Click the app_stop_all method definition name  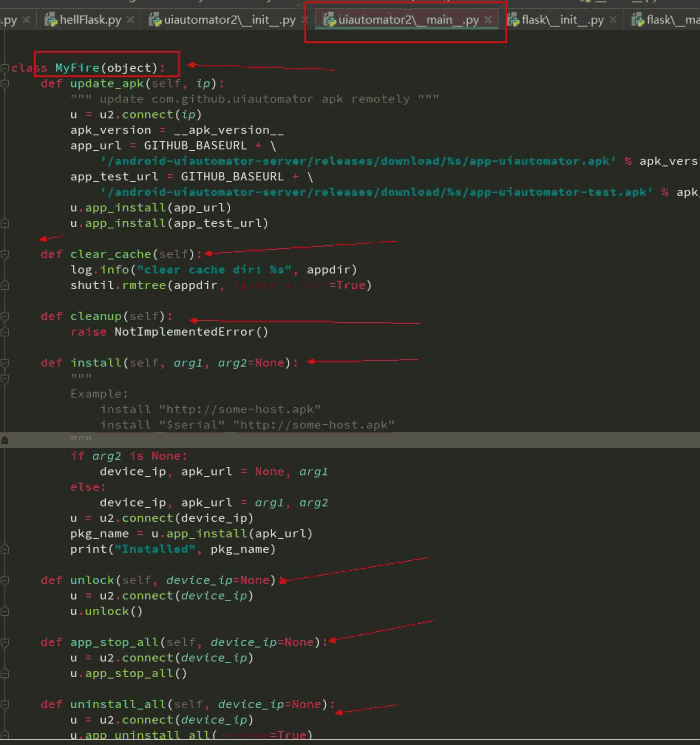tap(114, 642)
